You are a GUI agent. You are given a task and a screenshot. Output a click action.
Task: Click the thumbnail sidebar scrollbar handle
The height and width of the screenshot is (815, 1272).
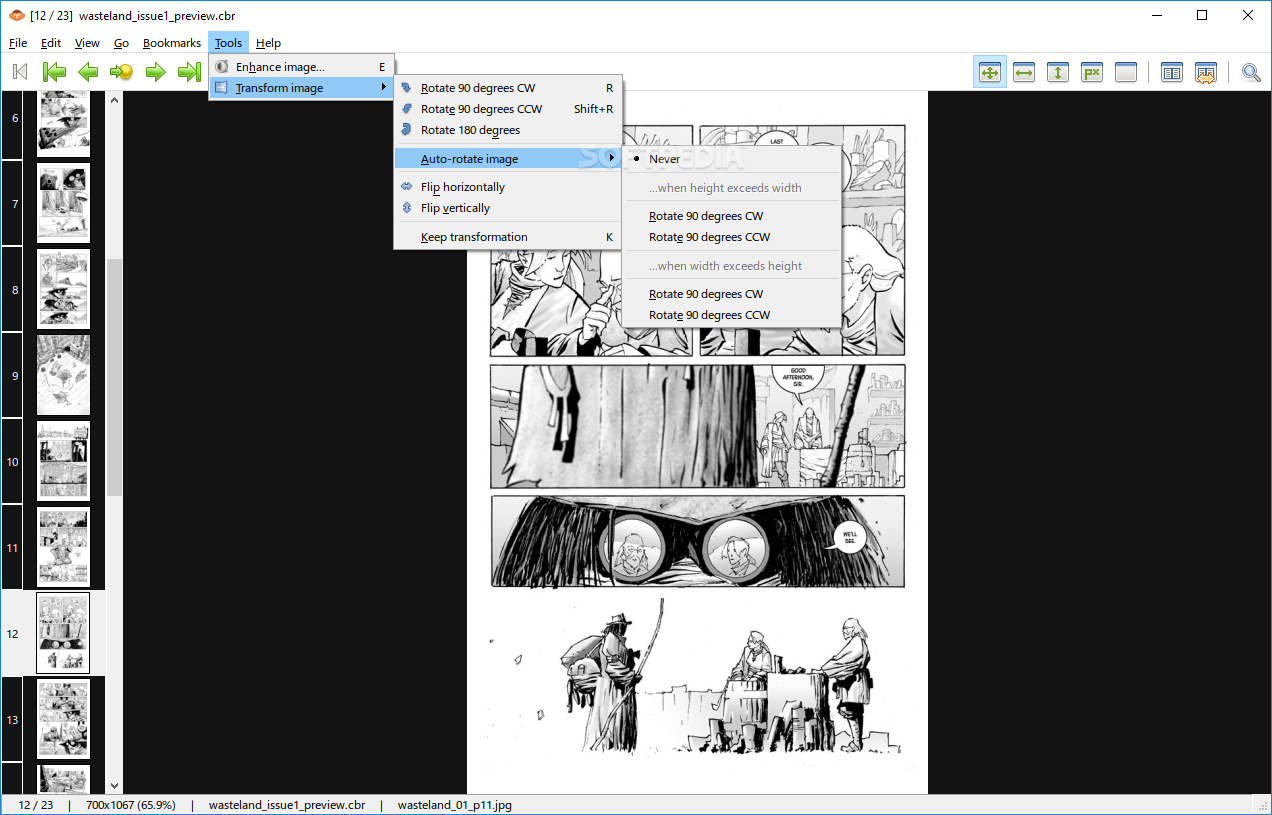[x=114, y=378]
